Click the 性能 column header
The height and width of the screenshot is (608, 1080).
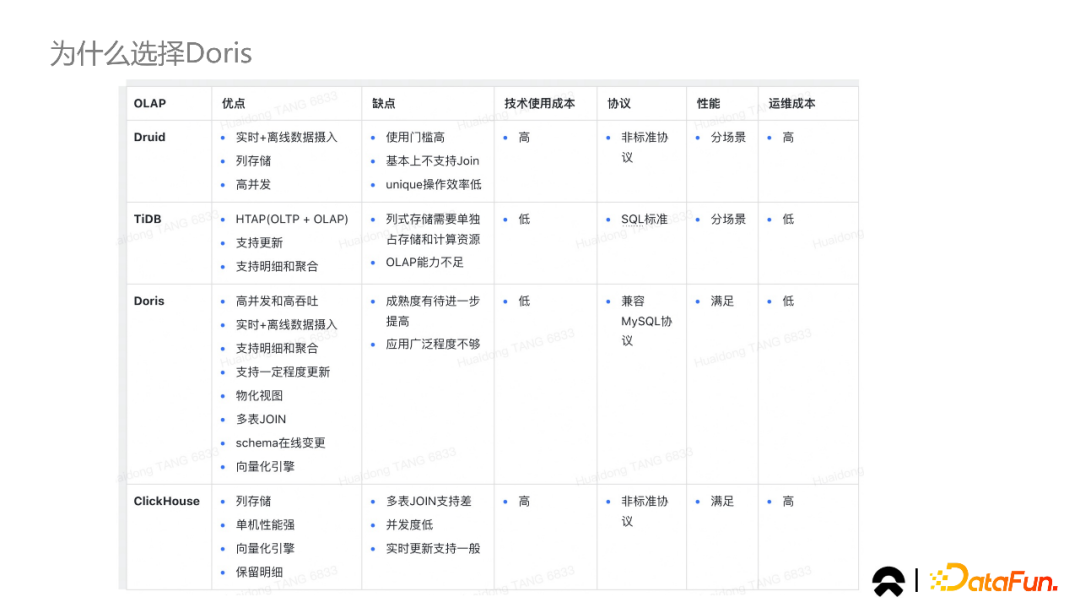[708, 103]
